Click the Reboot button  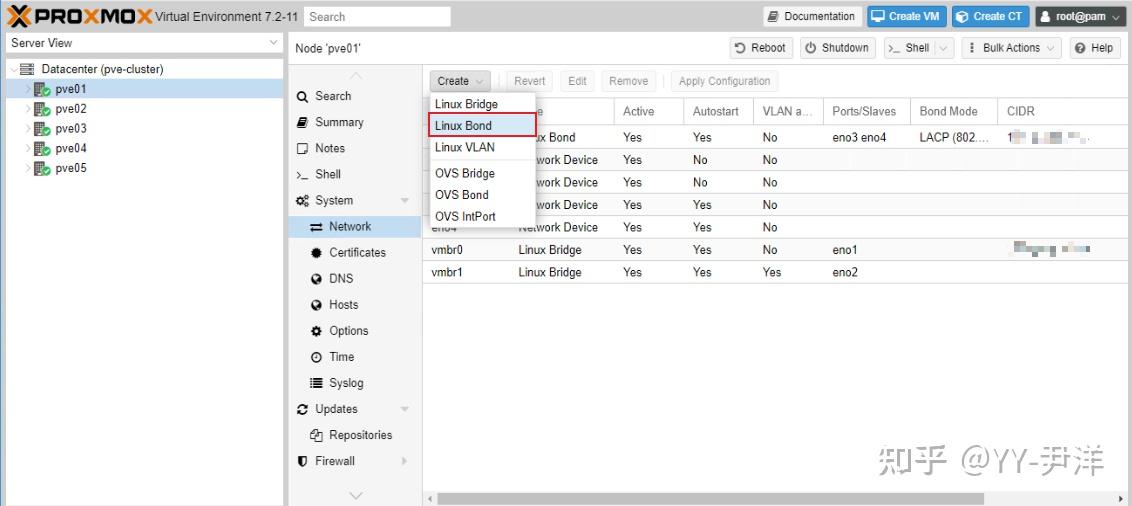click(x=761, y=48)
